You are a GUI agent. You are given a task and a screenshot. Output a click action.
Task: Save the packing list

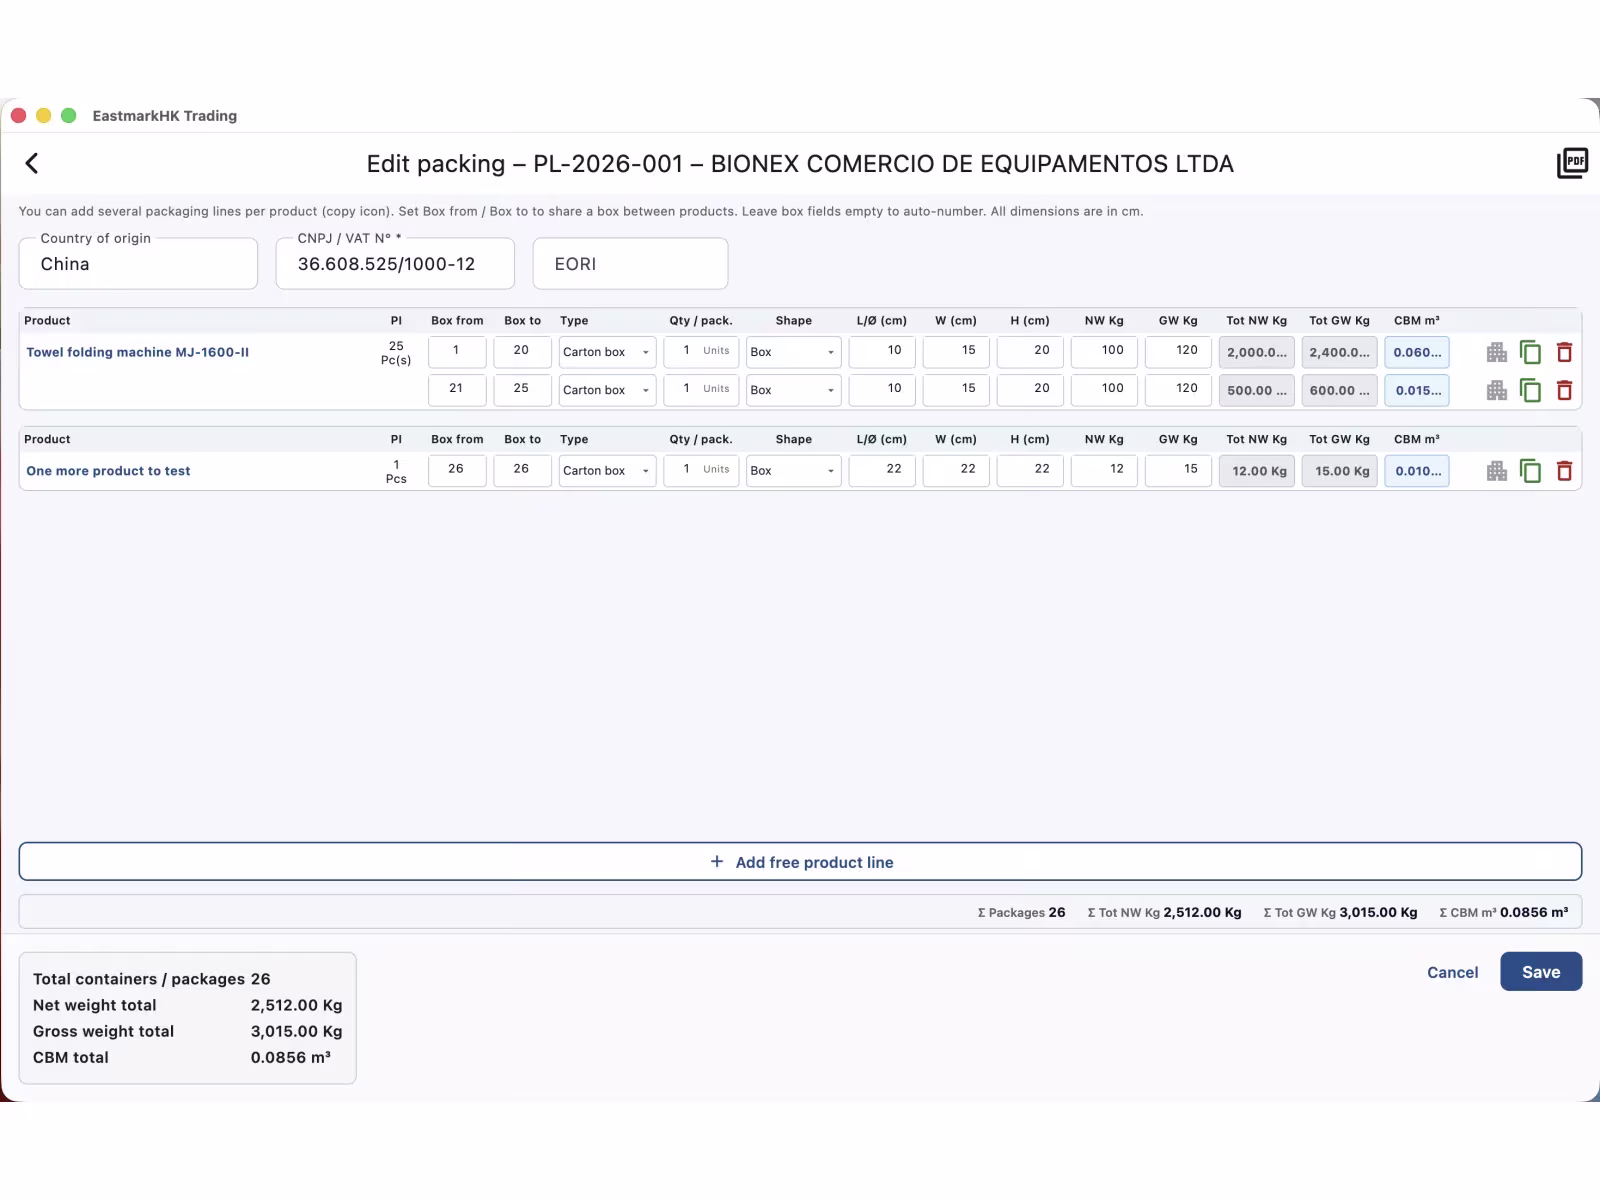[x=1541, y=972]
